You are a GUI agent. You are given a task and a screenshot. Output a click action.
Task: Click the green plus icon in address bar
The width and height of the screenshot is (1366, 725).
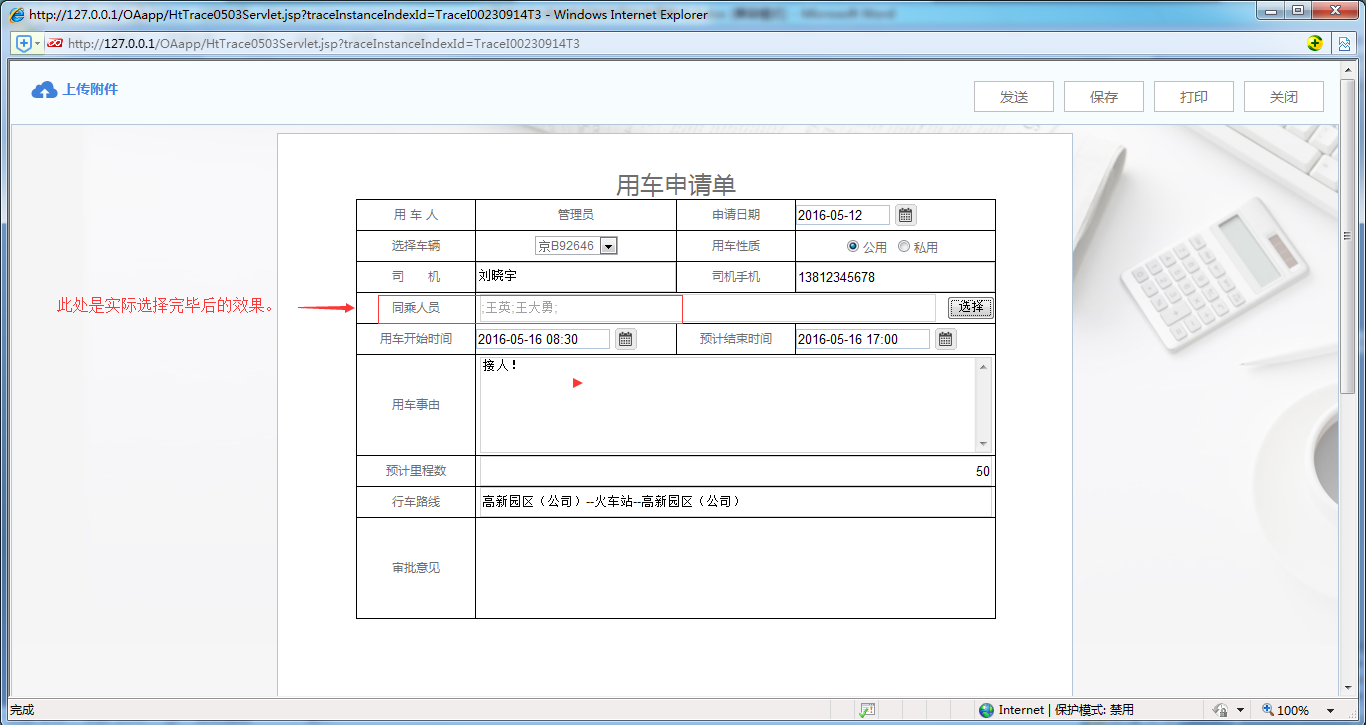1316,43
